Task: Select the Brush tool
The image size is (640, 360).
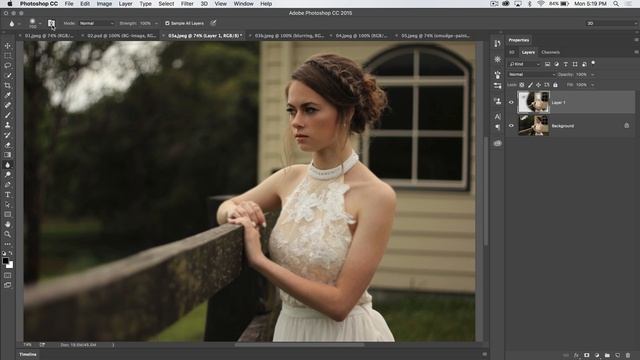Action: pos(7,115)
